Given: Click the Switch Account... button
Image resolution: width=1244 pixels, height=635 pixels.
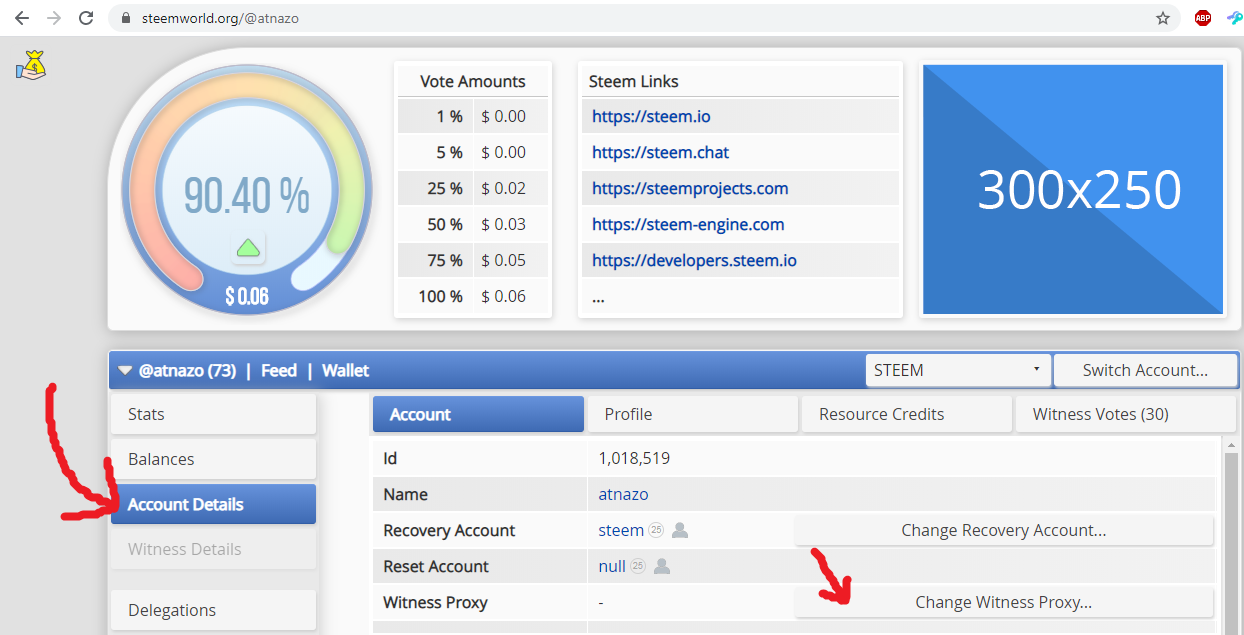Looking at the screenshot, I should [x=1145, y=370].
